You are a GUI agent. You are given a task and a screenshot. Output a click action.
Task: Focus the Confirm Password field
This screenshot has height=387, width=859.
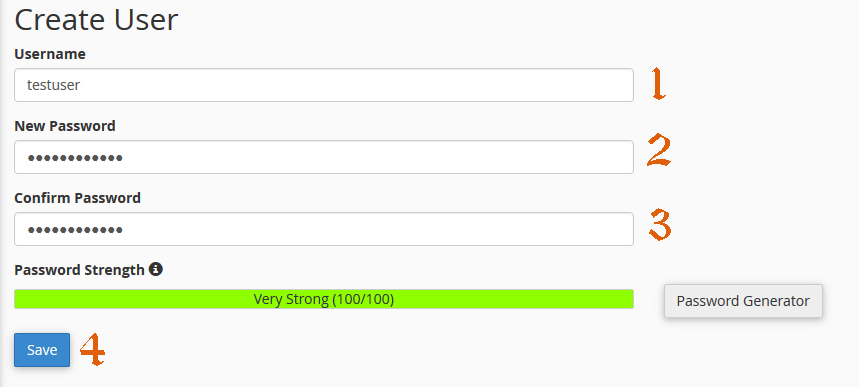point(324,229)
